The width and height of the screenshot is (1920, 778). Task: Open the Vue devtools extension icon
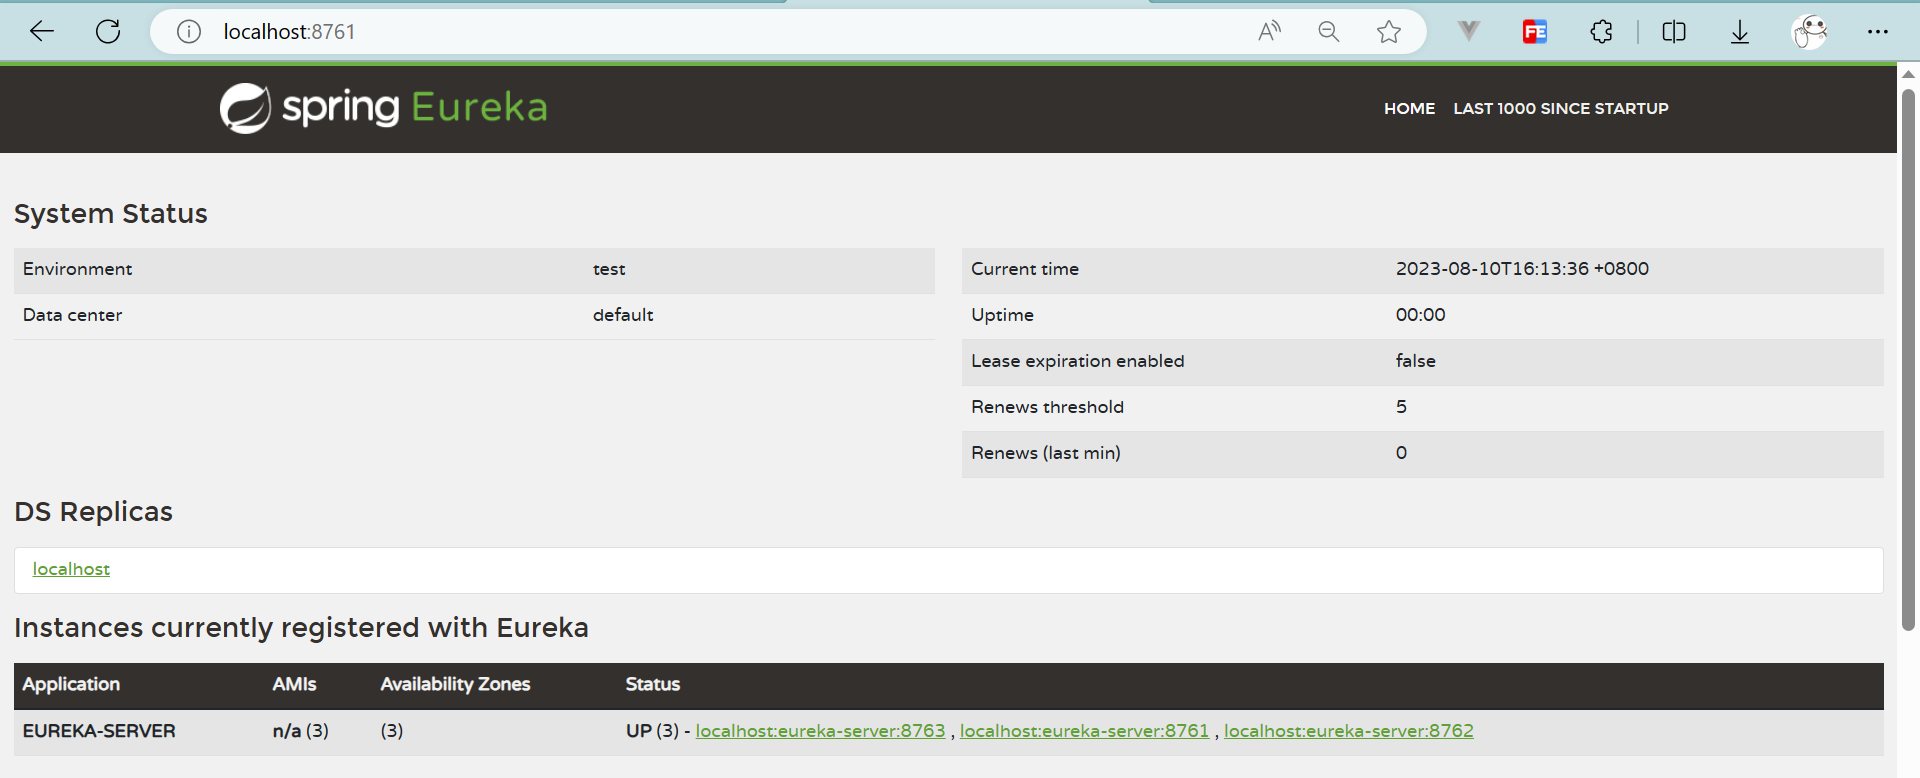tap(1468, 31)
